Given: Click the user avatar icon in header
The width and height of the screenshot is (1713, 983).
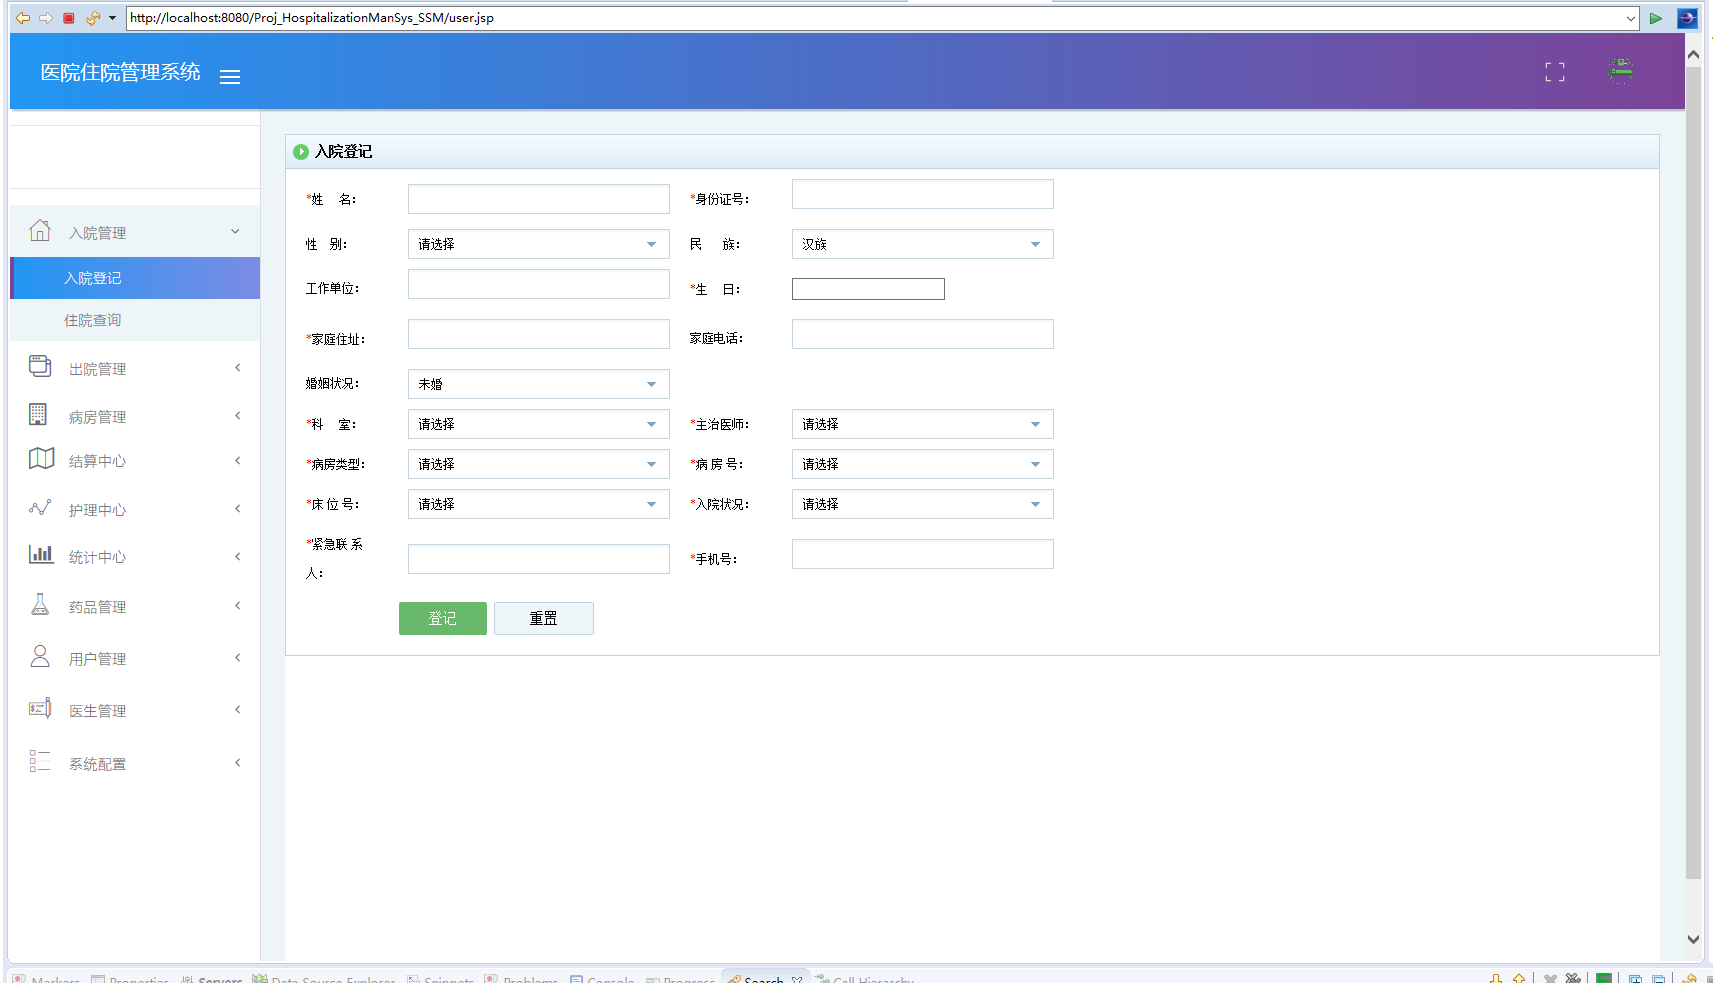Looking at the screenshot, I should pos(1620,71).
